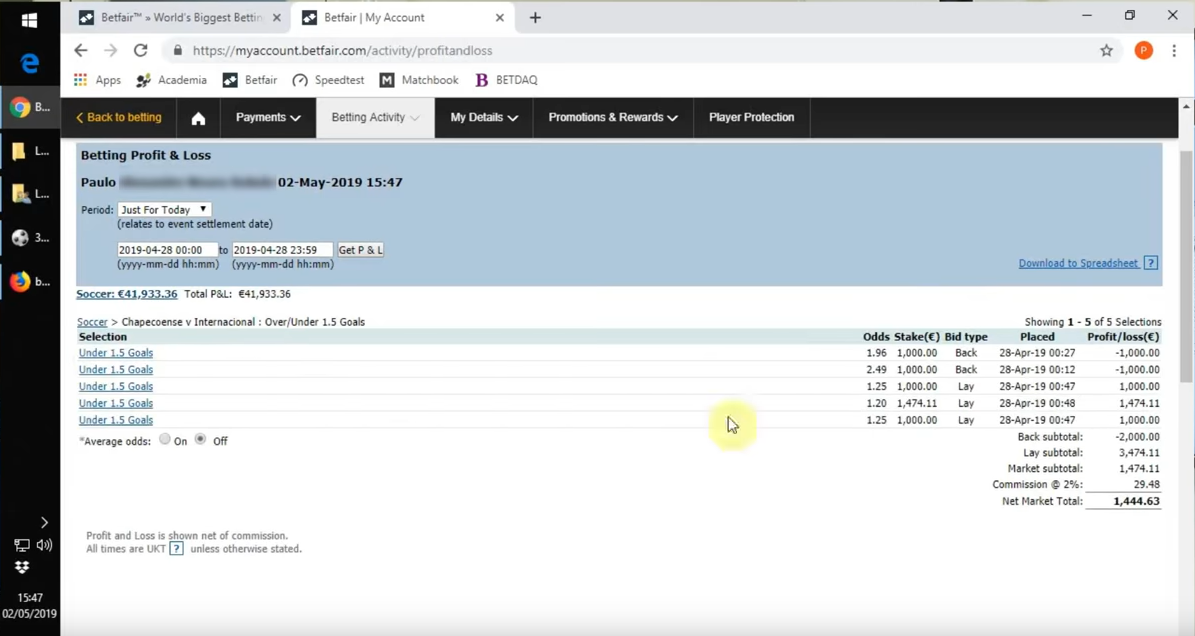Open the Betfair bookmark

(250, 80)
